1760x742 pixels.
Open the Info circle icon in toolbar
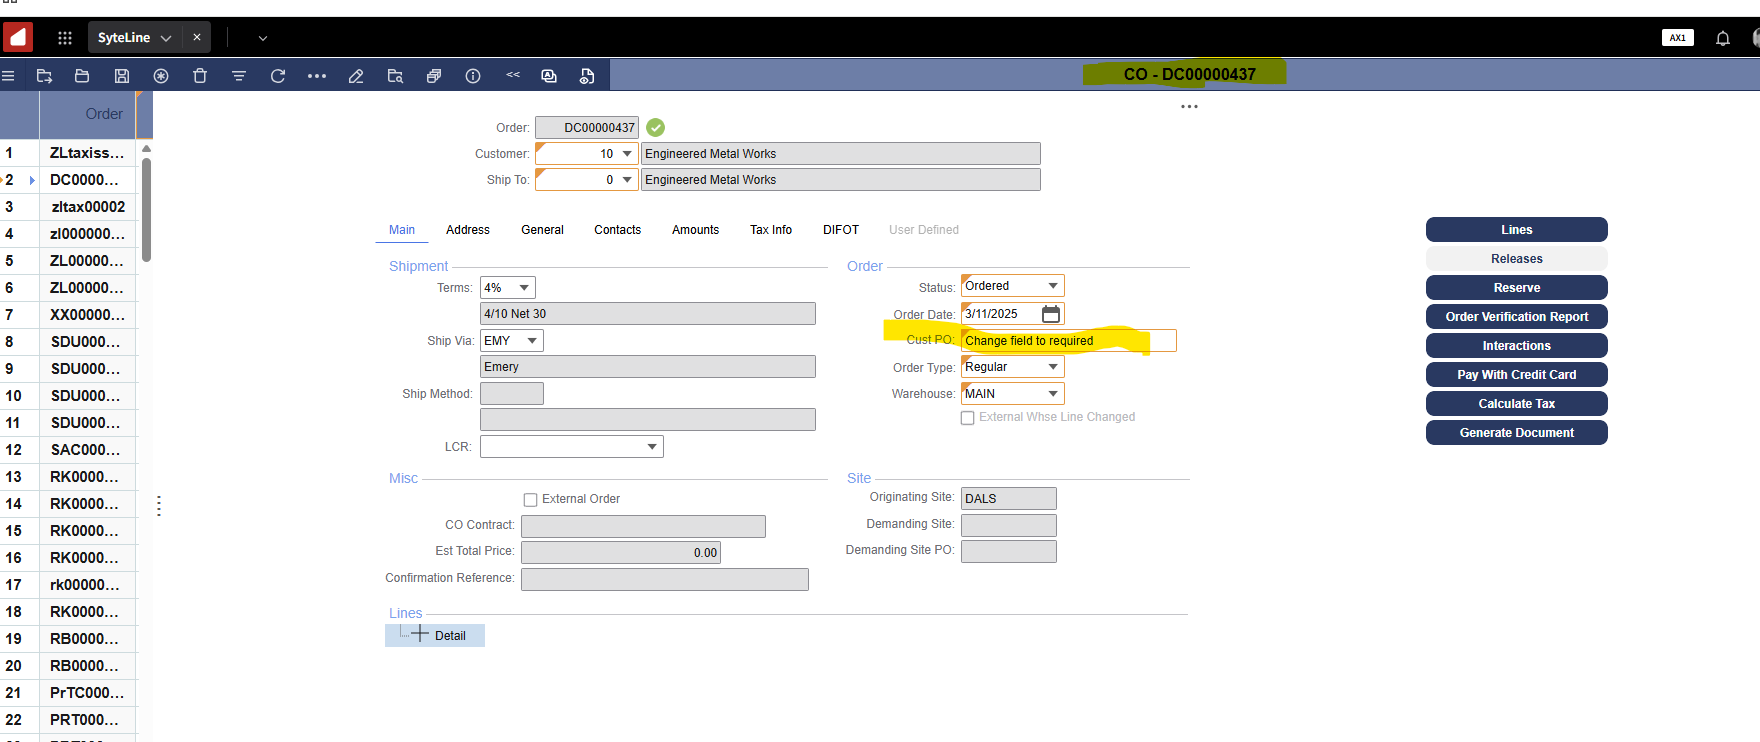coord(473,76)
